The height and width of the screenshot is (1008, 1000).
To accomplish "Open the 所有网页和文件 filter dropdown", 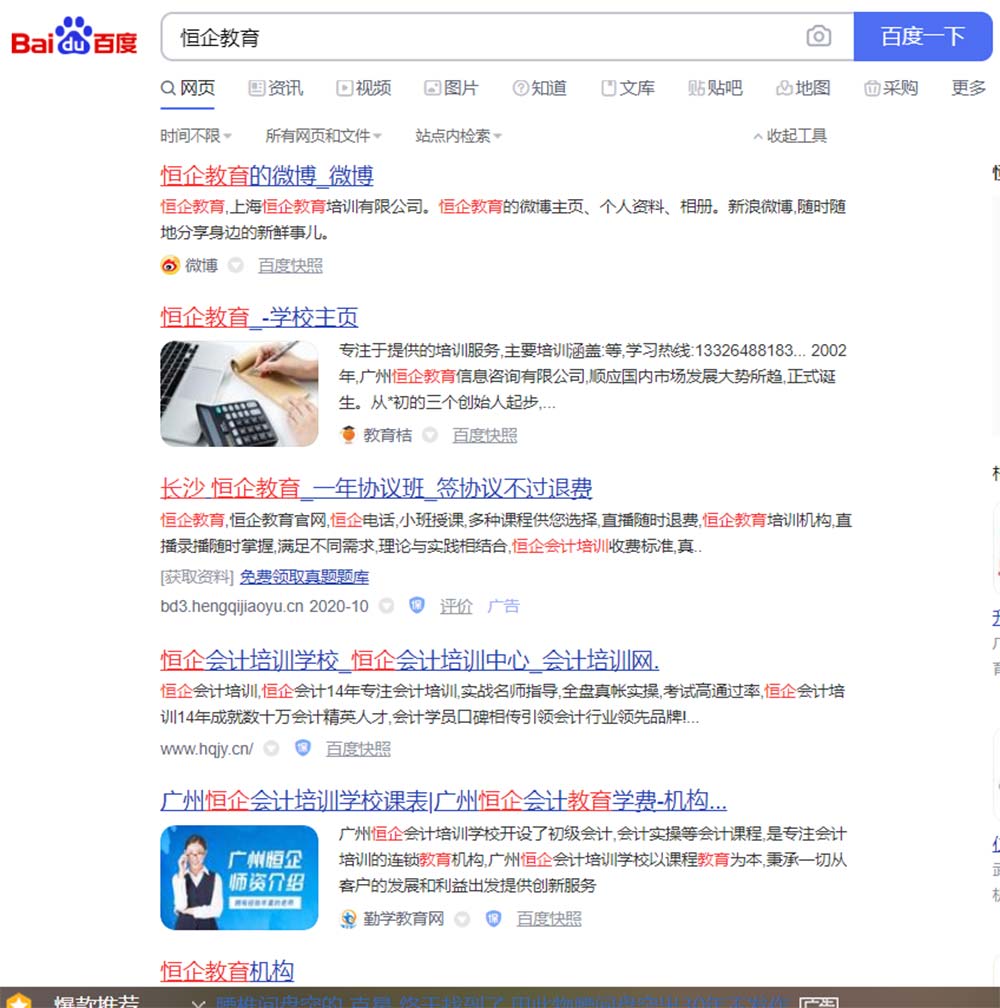I will click(x=324, y=136).
